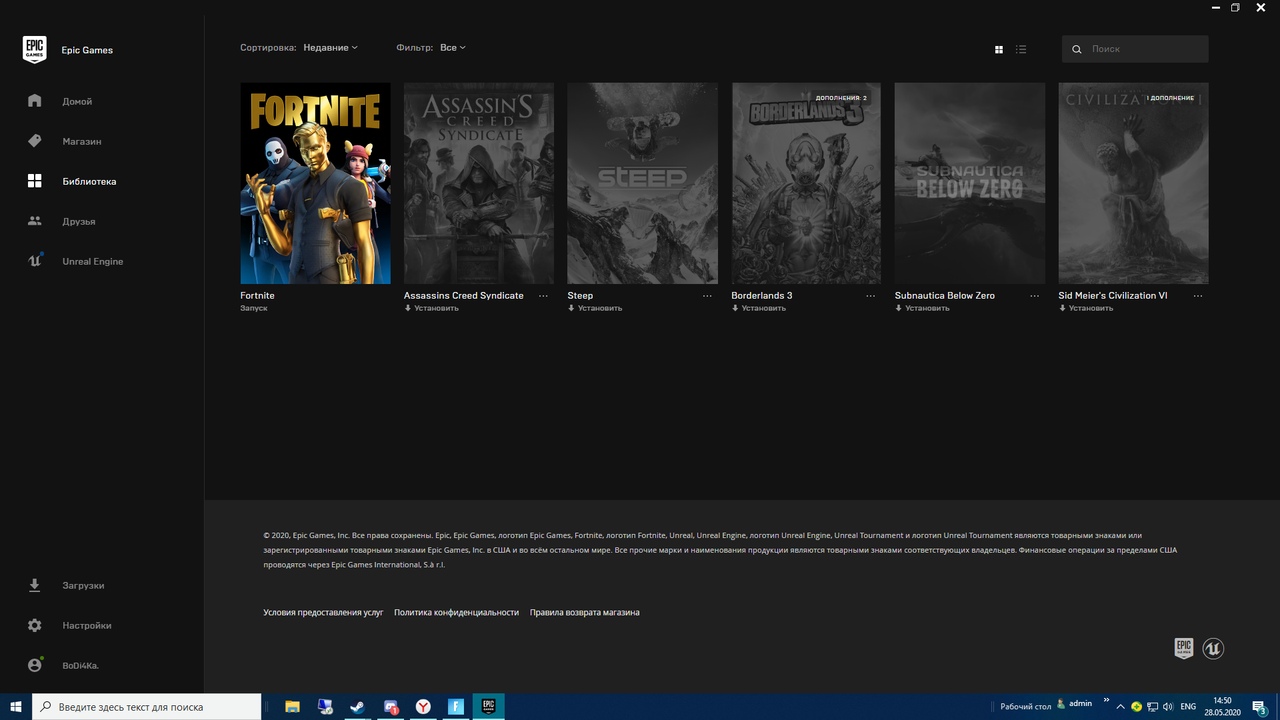1280x720 pixels.
Task: Select the Civilization VI cover
Action: 1134,183
